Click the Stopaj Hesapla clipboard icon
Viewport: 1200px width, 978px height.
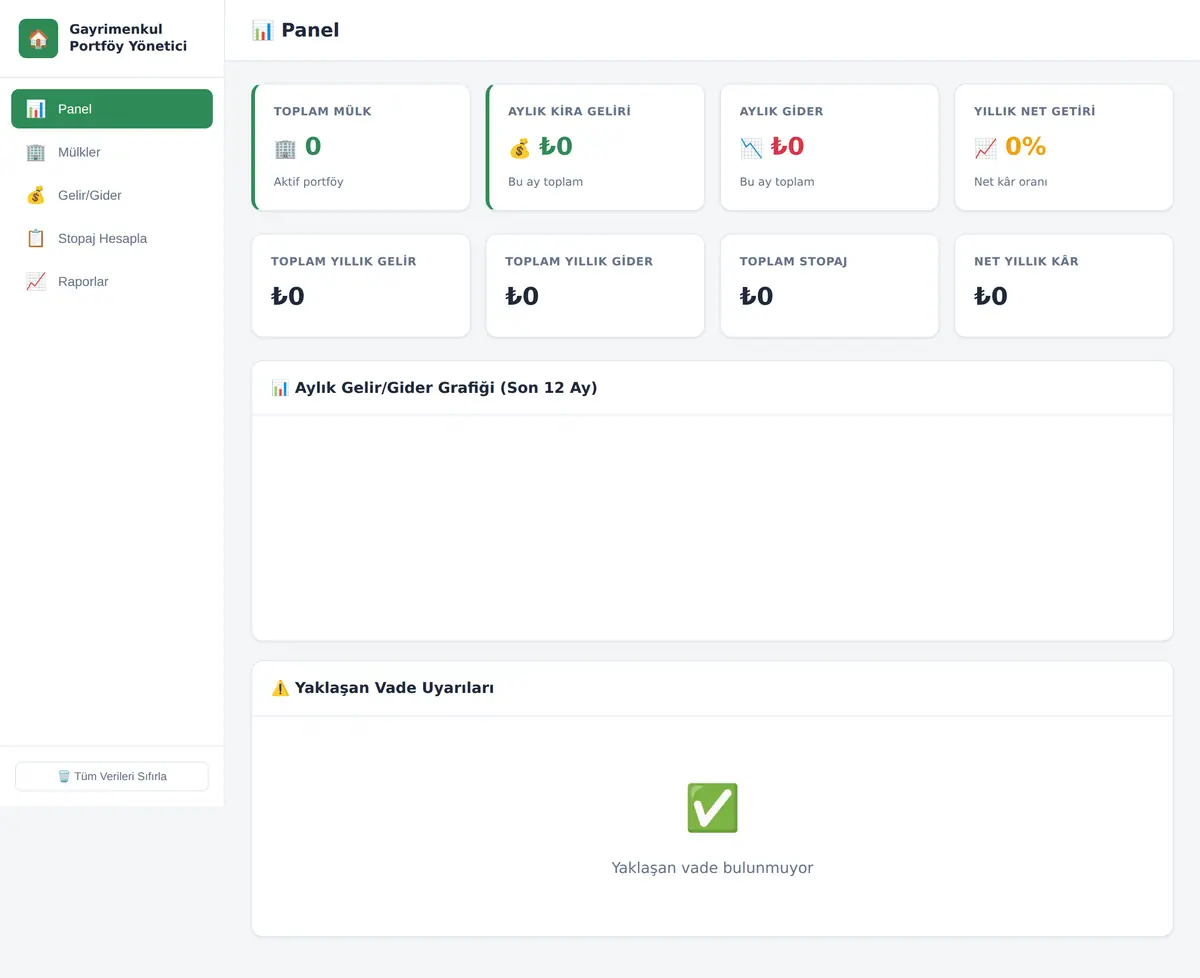pyautogui.click(x=36, y=238)
